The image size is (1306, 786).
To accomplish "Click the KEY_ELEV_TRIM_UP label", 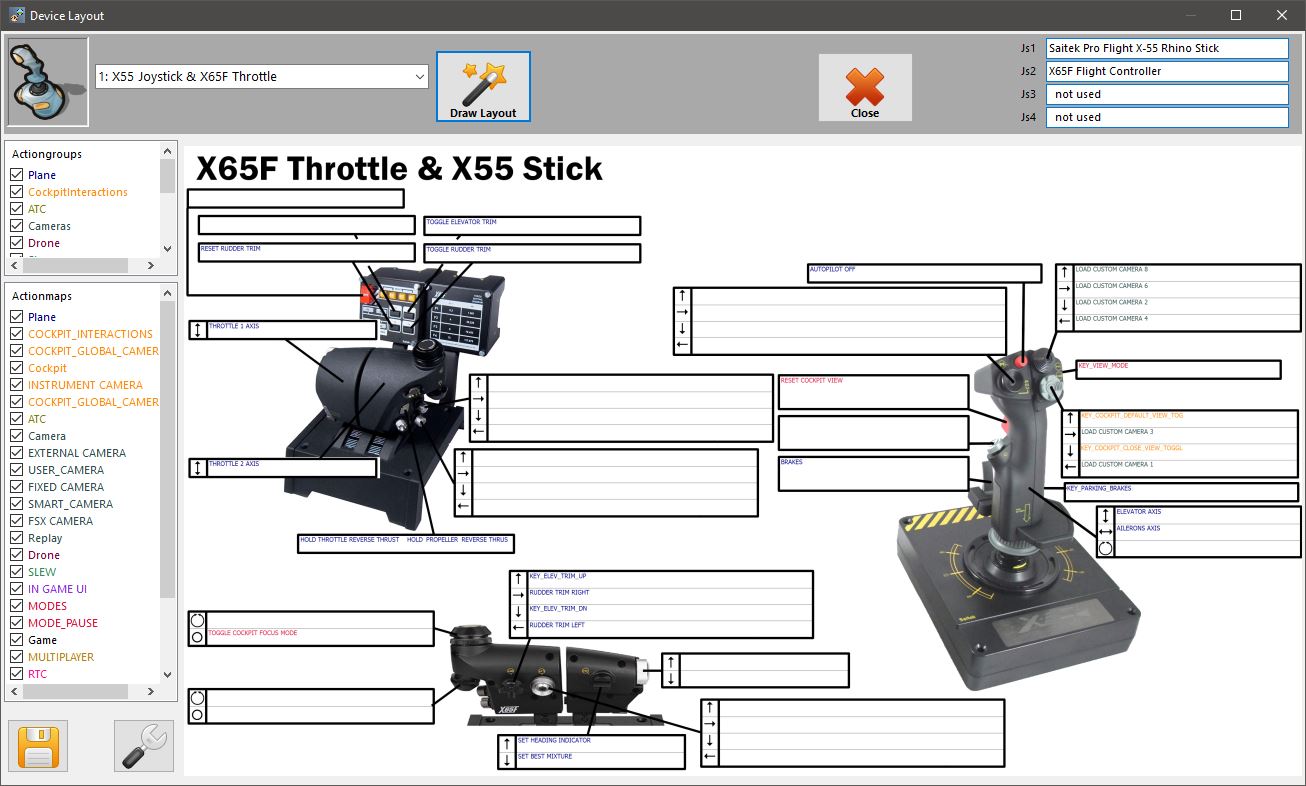I will [558, 577].
